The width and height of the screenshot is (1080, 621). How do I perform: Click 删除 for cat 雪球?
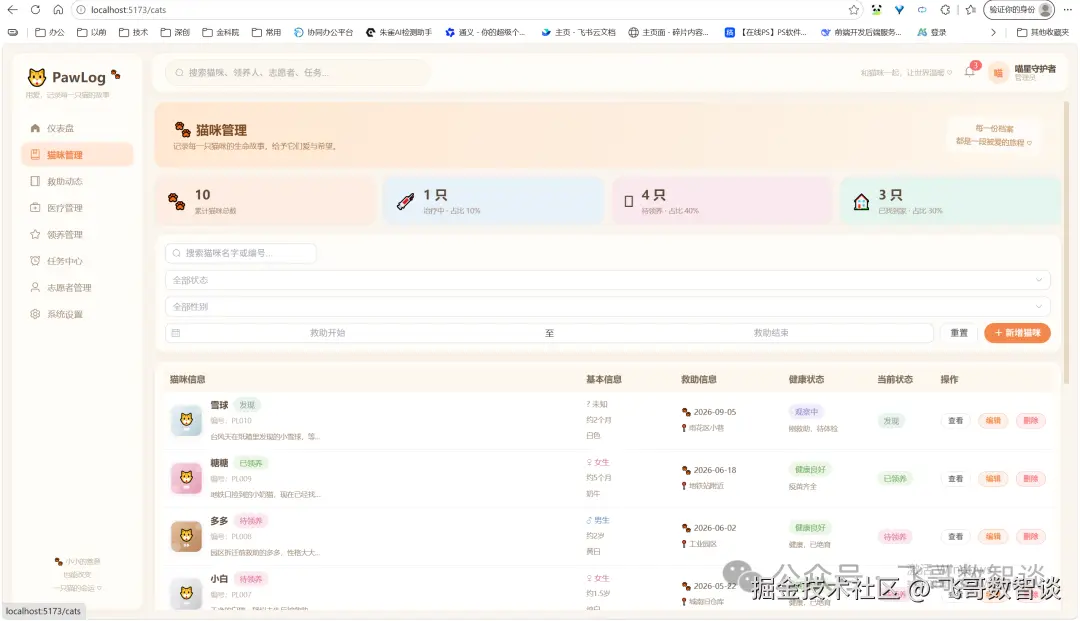(1030, 421)
